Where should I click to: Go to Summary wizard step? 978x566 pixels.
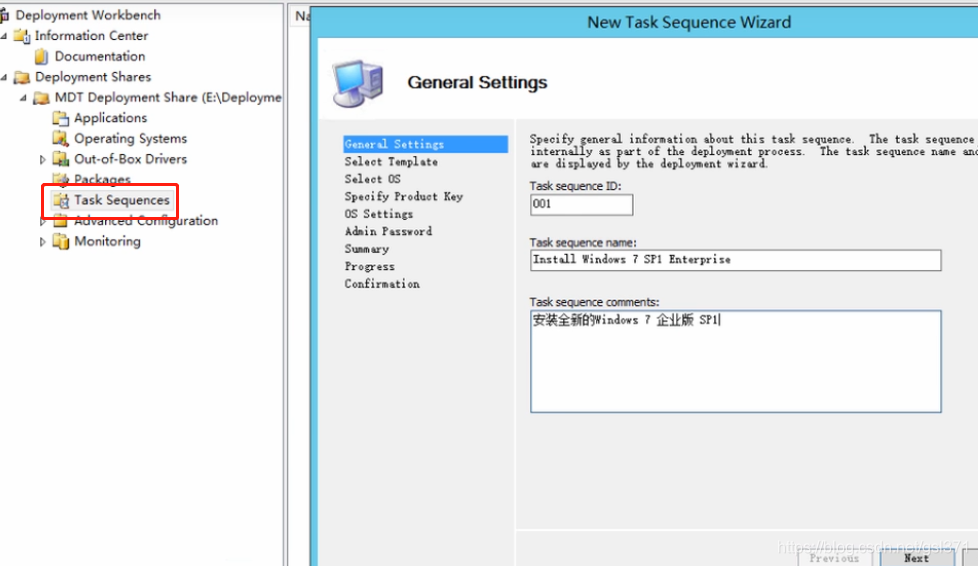pyautogui.click(x=367, y=249)
